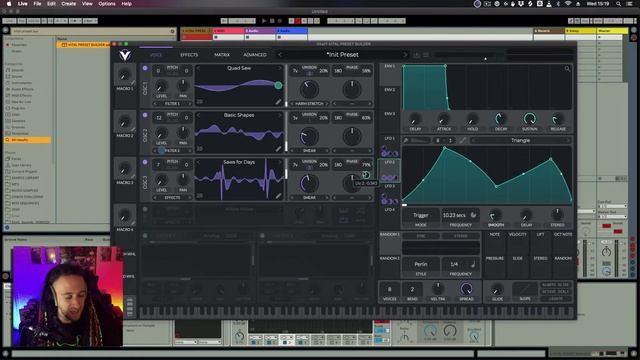The image size is (640, 360).
Task: Toggle OSC 2 power button
Action: [x=145, y=115]
